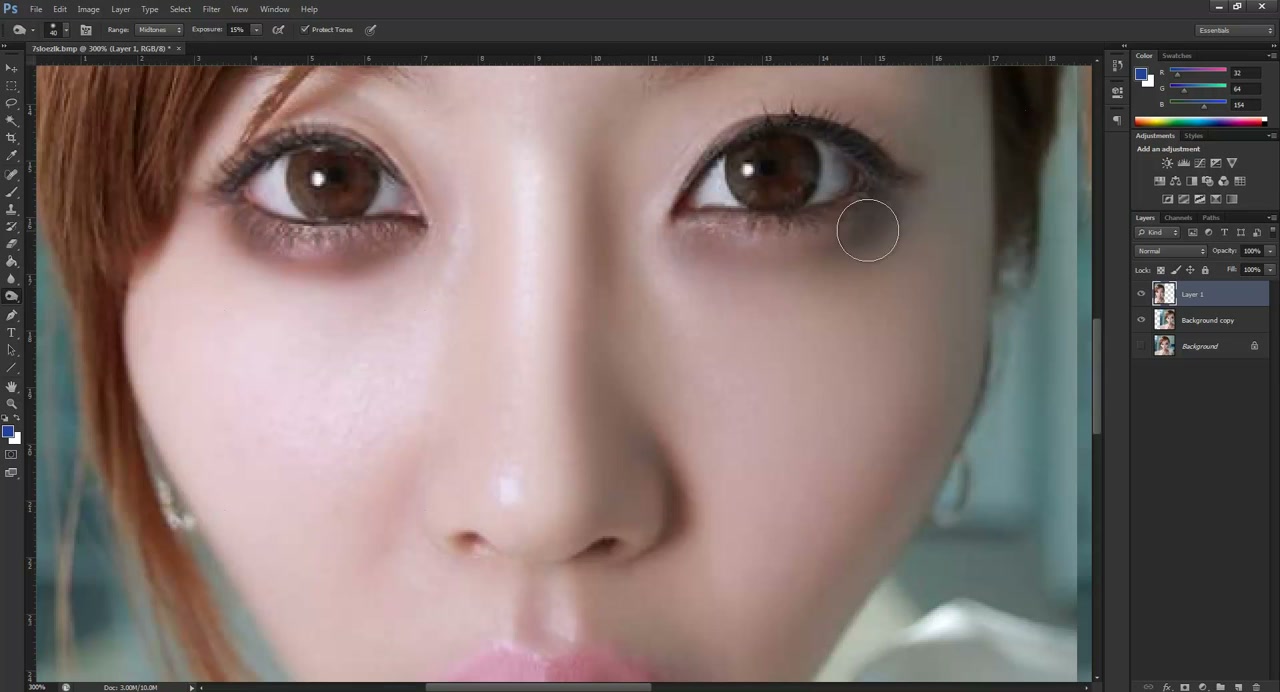The image size is (1280, 692).
Task: Filter layers by pixel type
Action: (x=1193, y=232)
